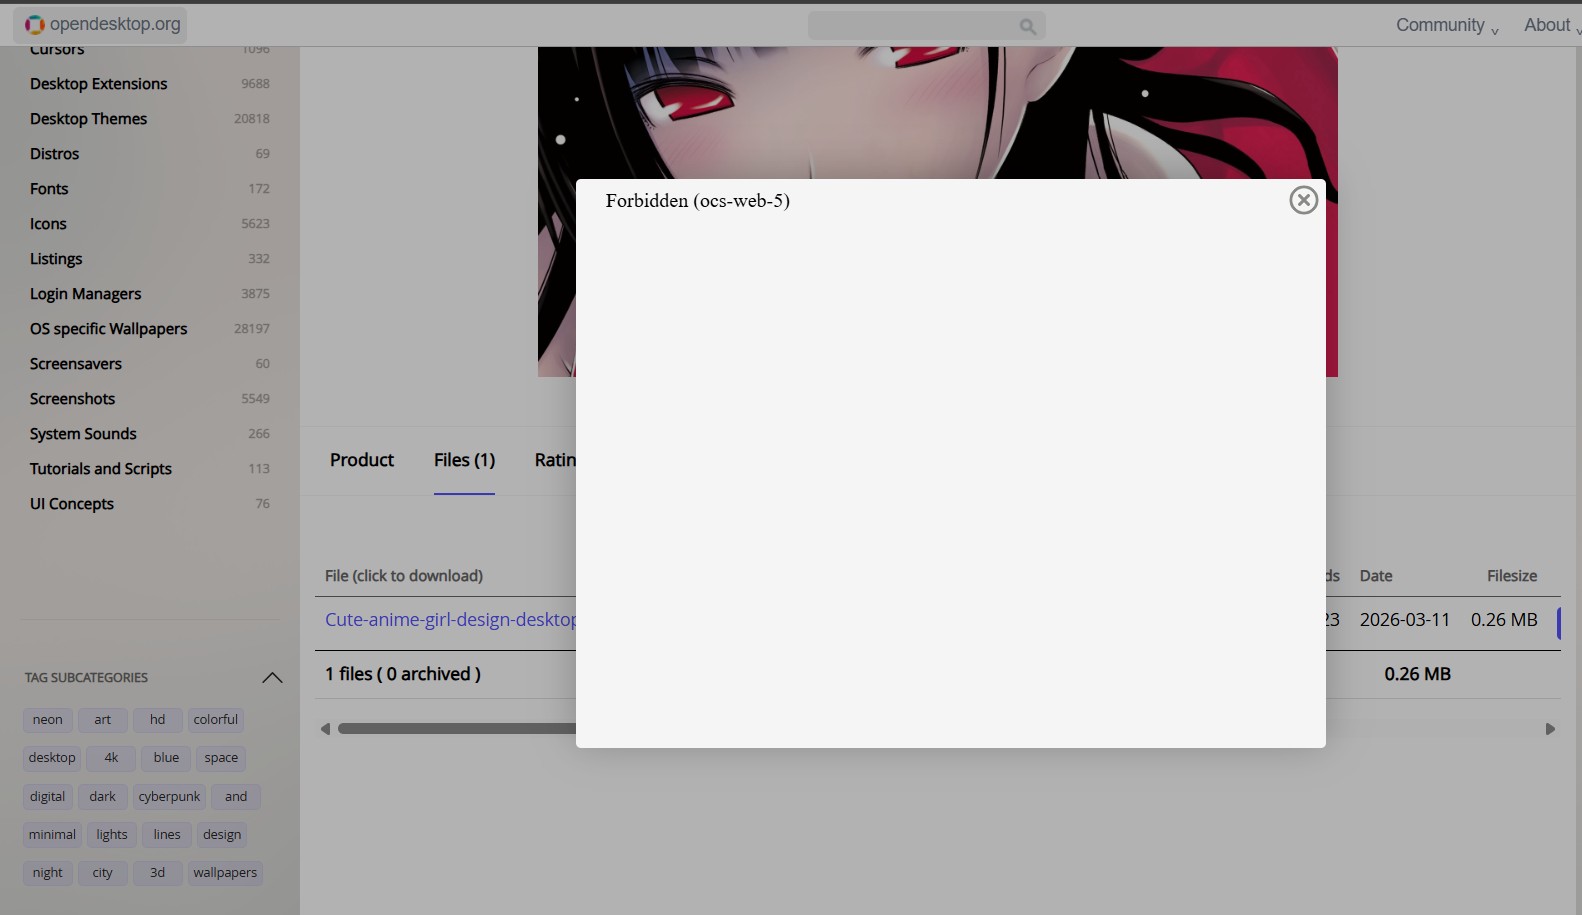Choose the 4k tag chip
This screenshot has height=915, width=1582.
click(x=111, y=758)
